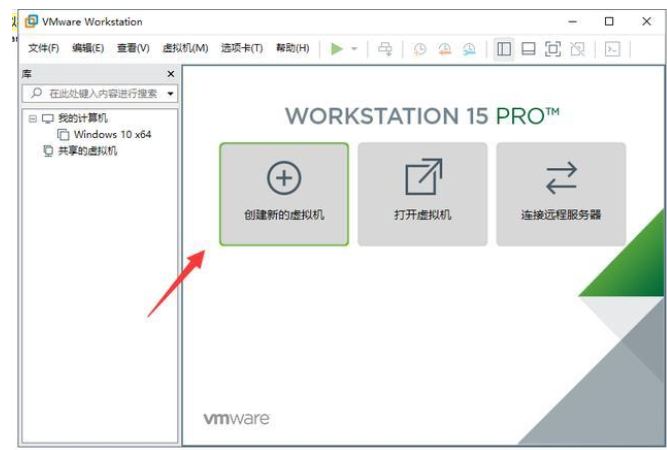Click the library search input field
The width and height of the screenshot is (667, 450).
(100, 93)
